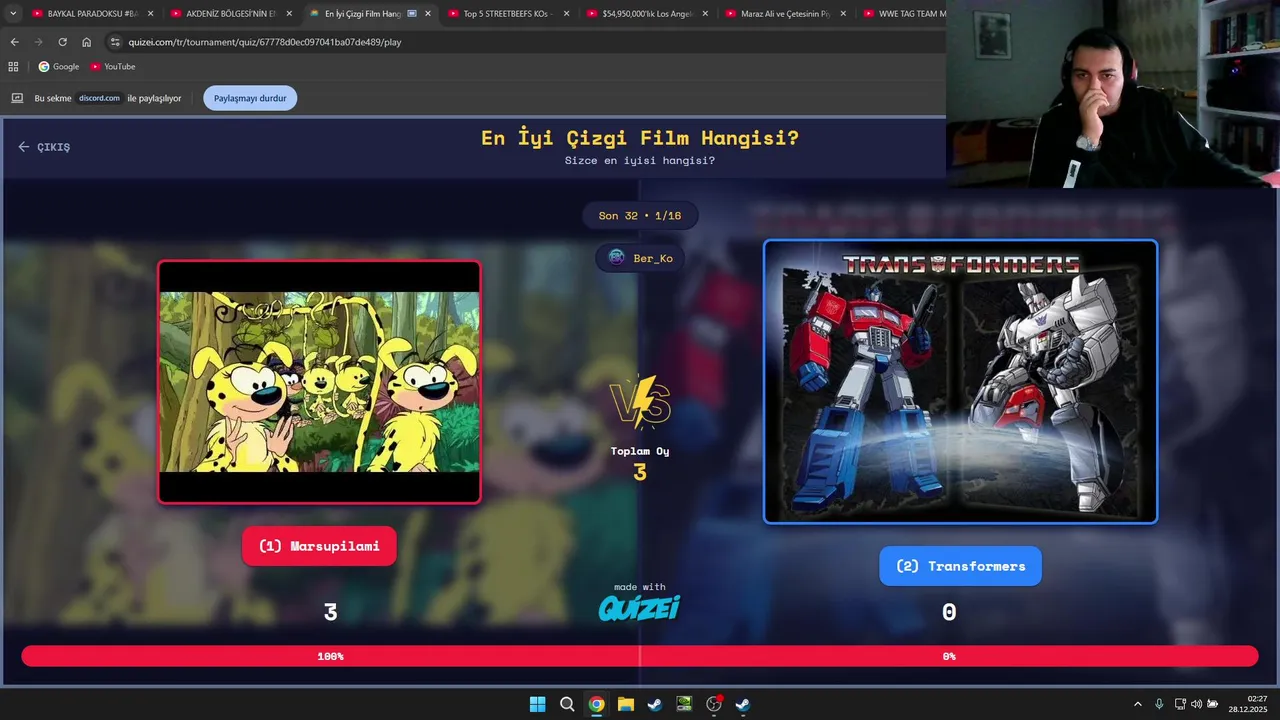Click Transformers' vote count 0
The width and height of the screenshot is (1280, 720).
click(x=949, y=612)
